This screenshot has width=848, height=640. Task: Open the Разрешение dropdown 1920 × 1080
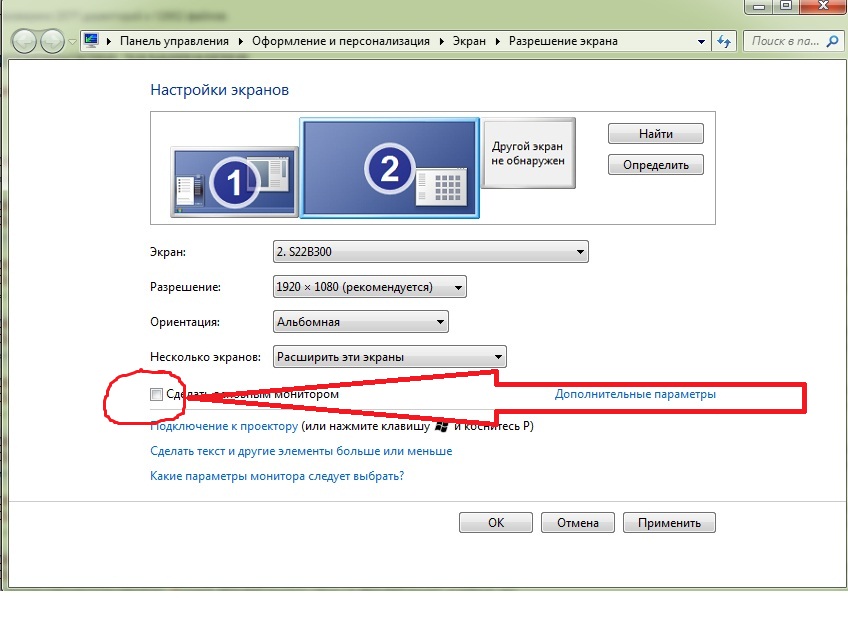[x=369, y=287]
